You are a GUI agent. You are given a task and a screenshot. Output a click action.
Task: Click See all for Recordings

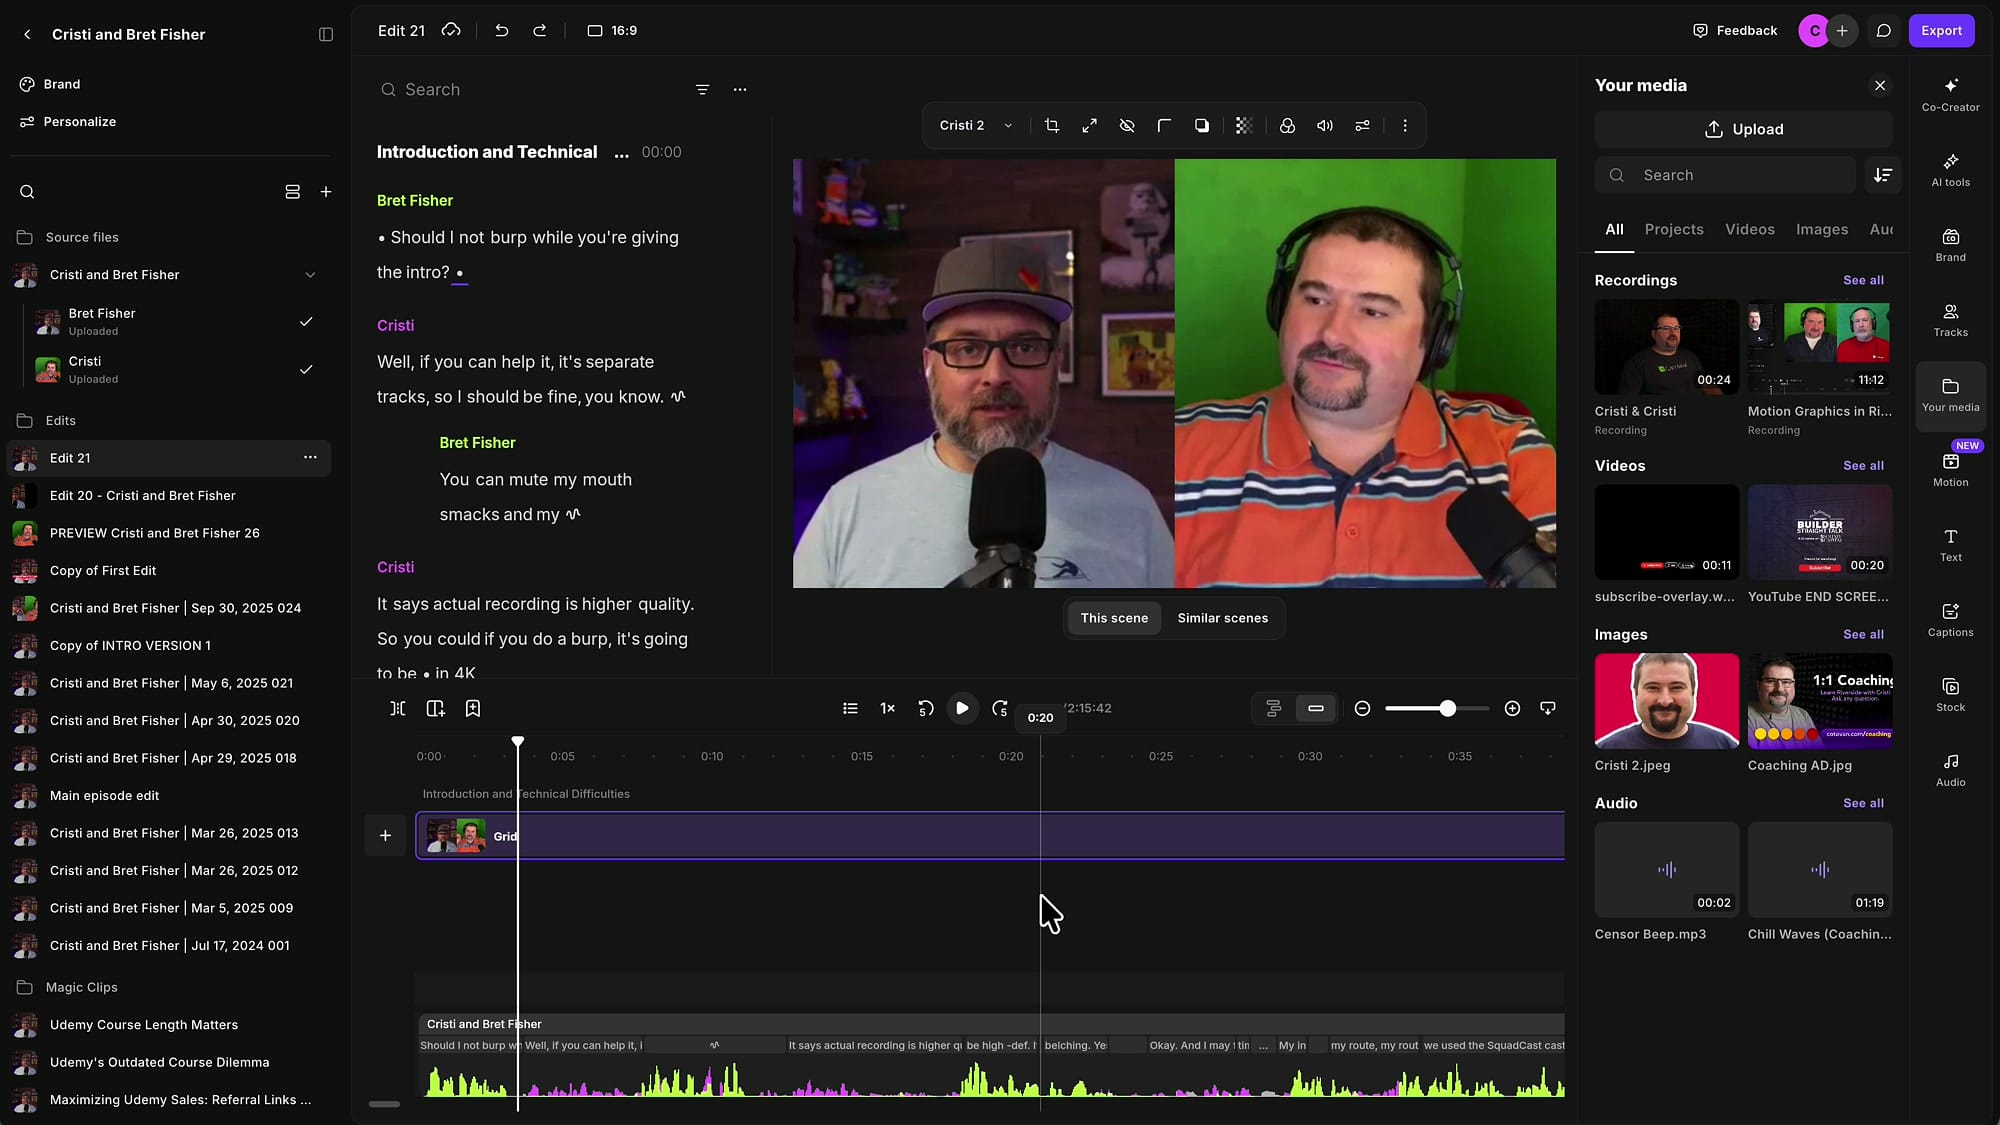1863,280
